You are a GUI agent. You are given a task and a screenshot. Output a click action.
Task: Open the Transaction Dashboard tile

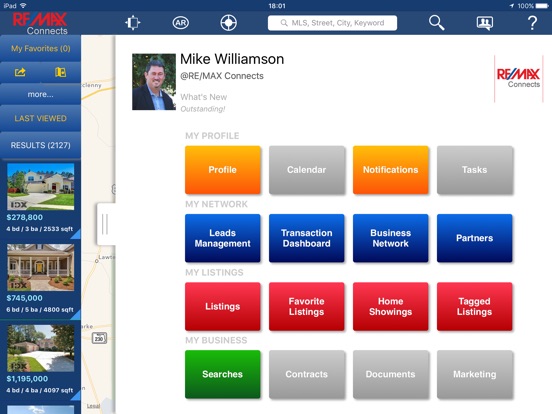coord(307,238)
